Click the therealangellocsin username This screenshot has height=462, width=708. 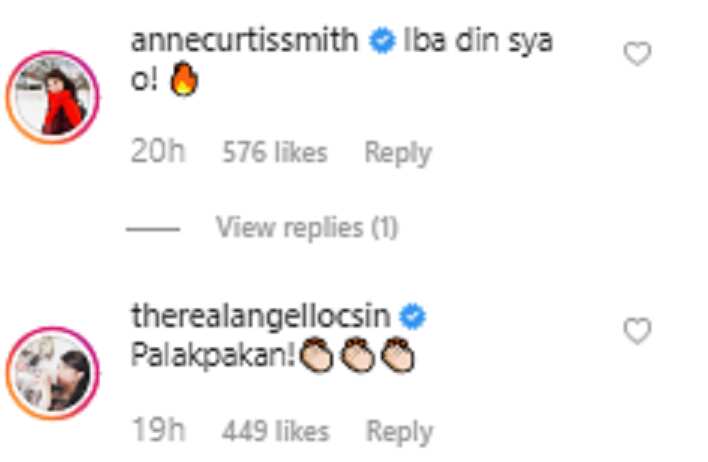[x=261, y=316]
